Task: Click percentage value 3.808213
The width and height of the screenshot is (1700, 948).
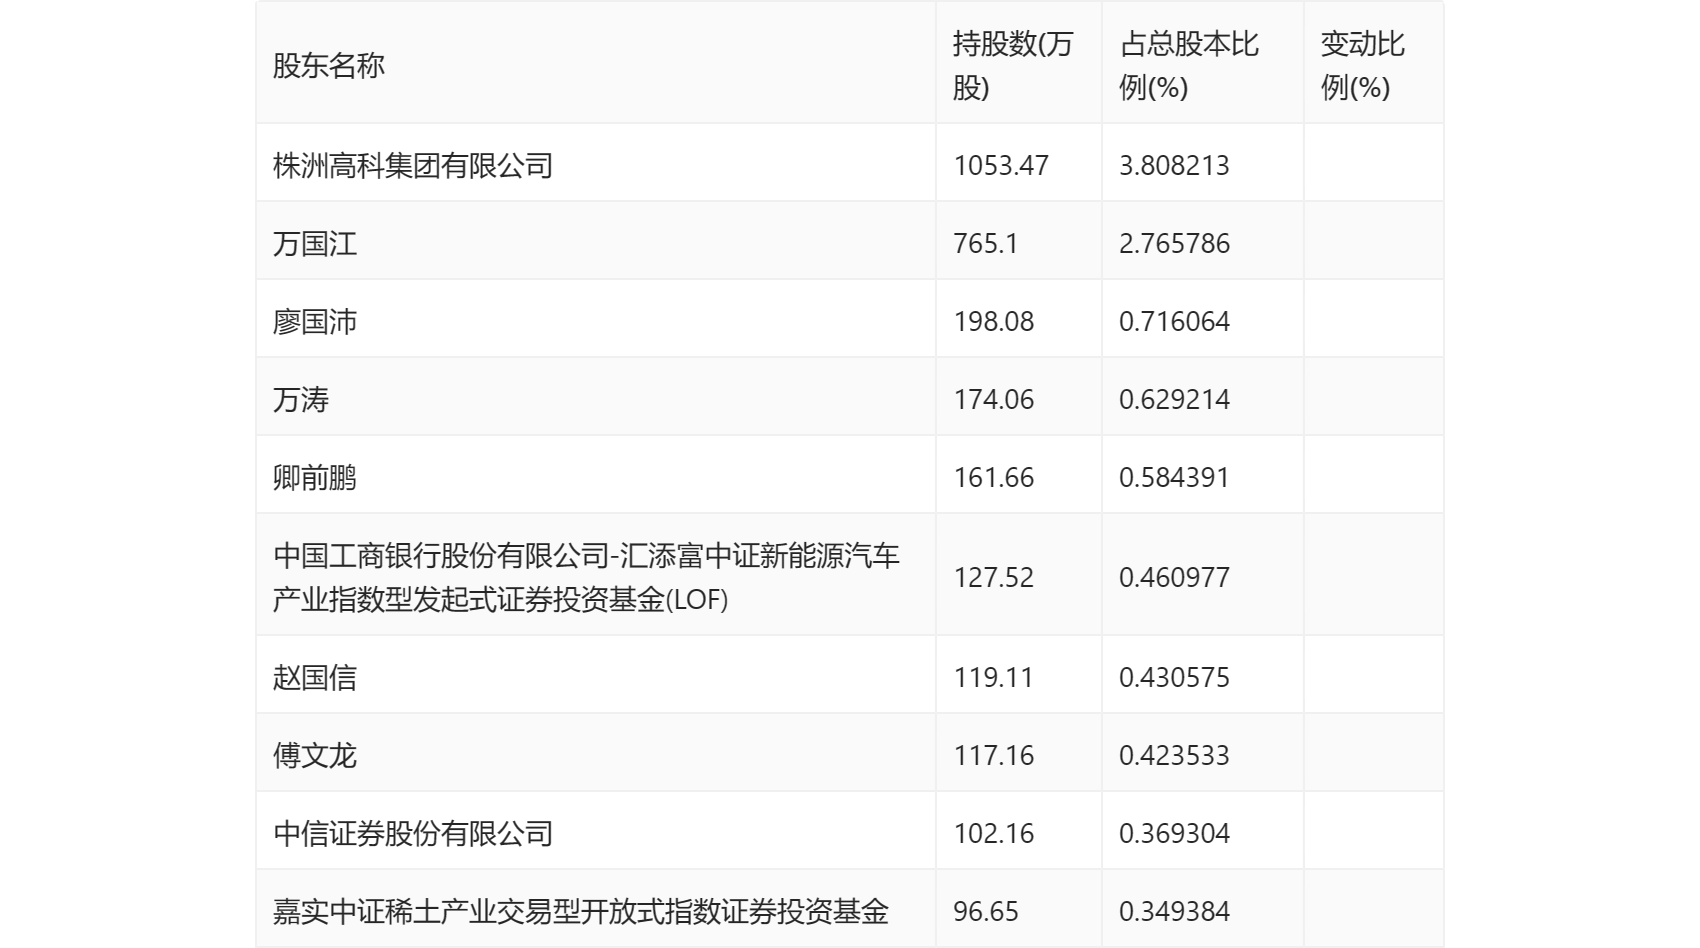Action: [1174, 165]
